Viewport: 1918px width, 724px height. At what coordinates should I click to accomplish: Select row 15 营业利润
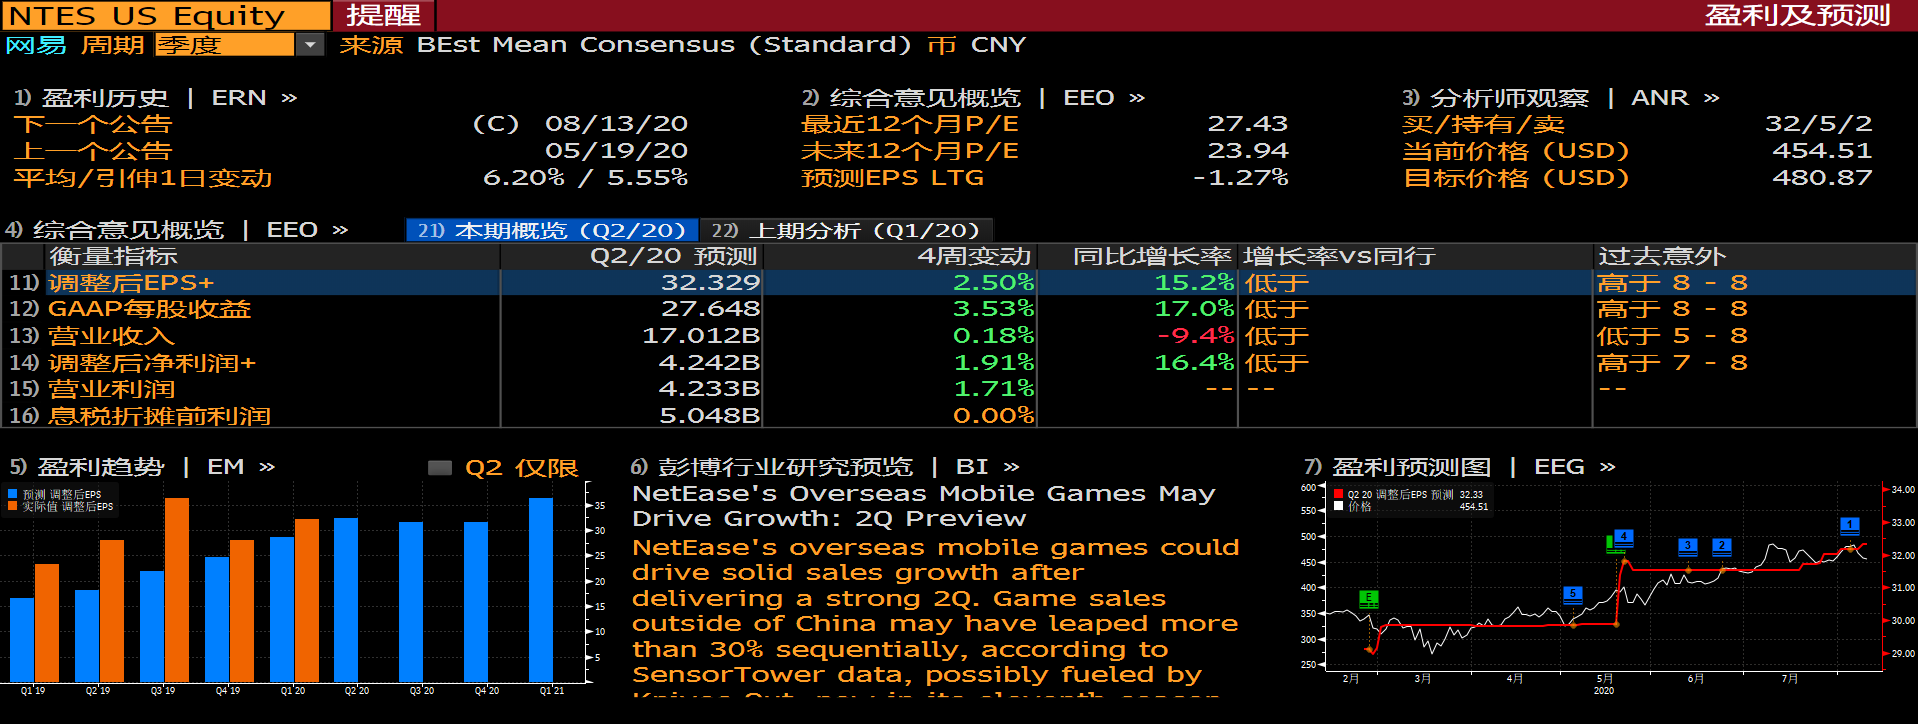[x=959, y=389]
